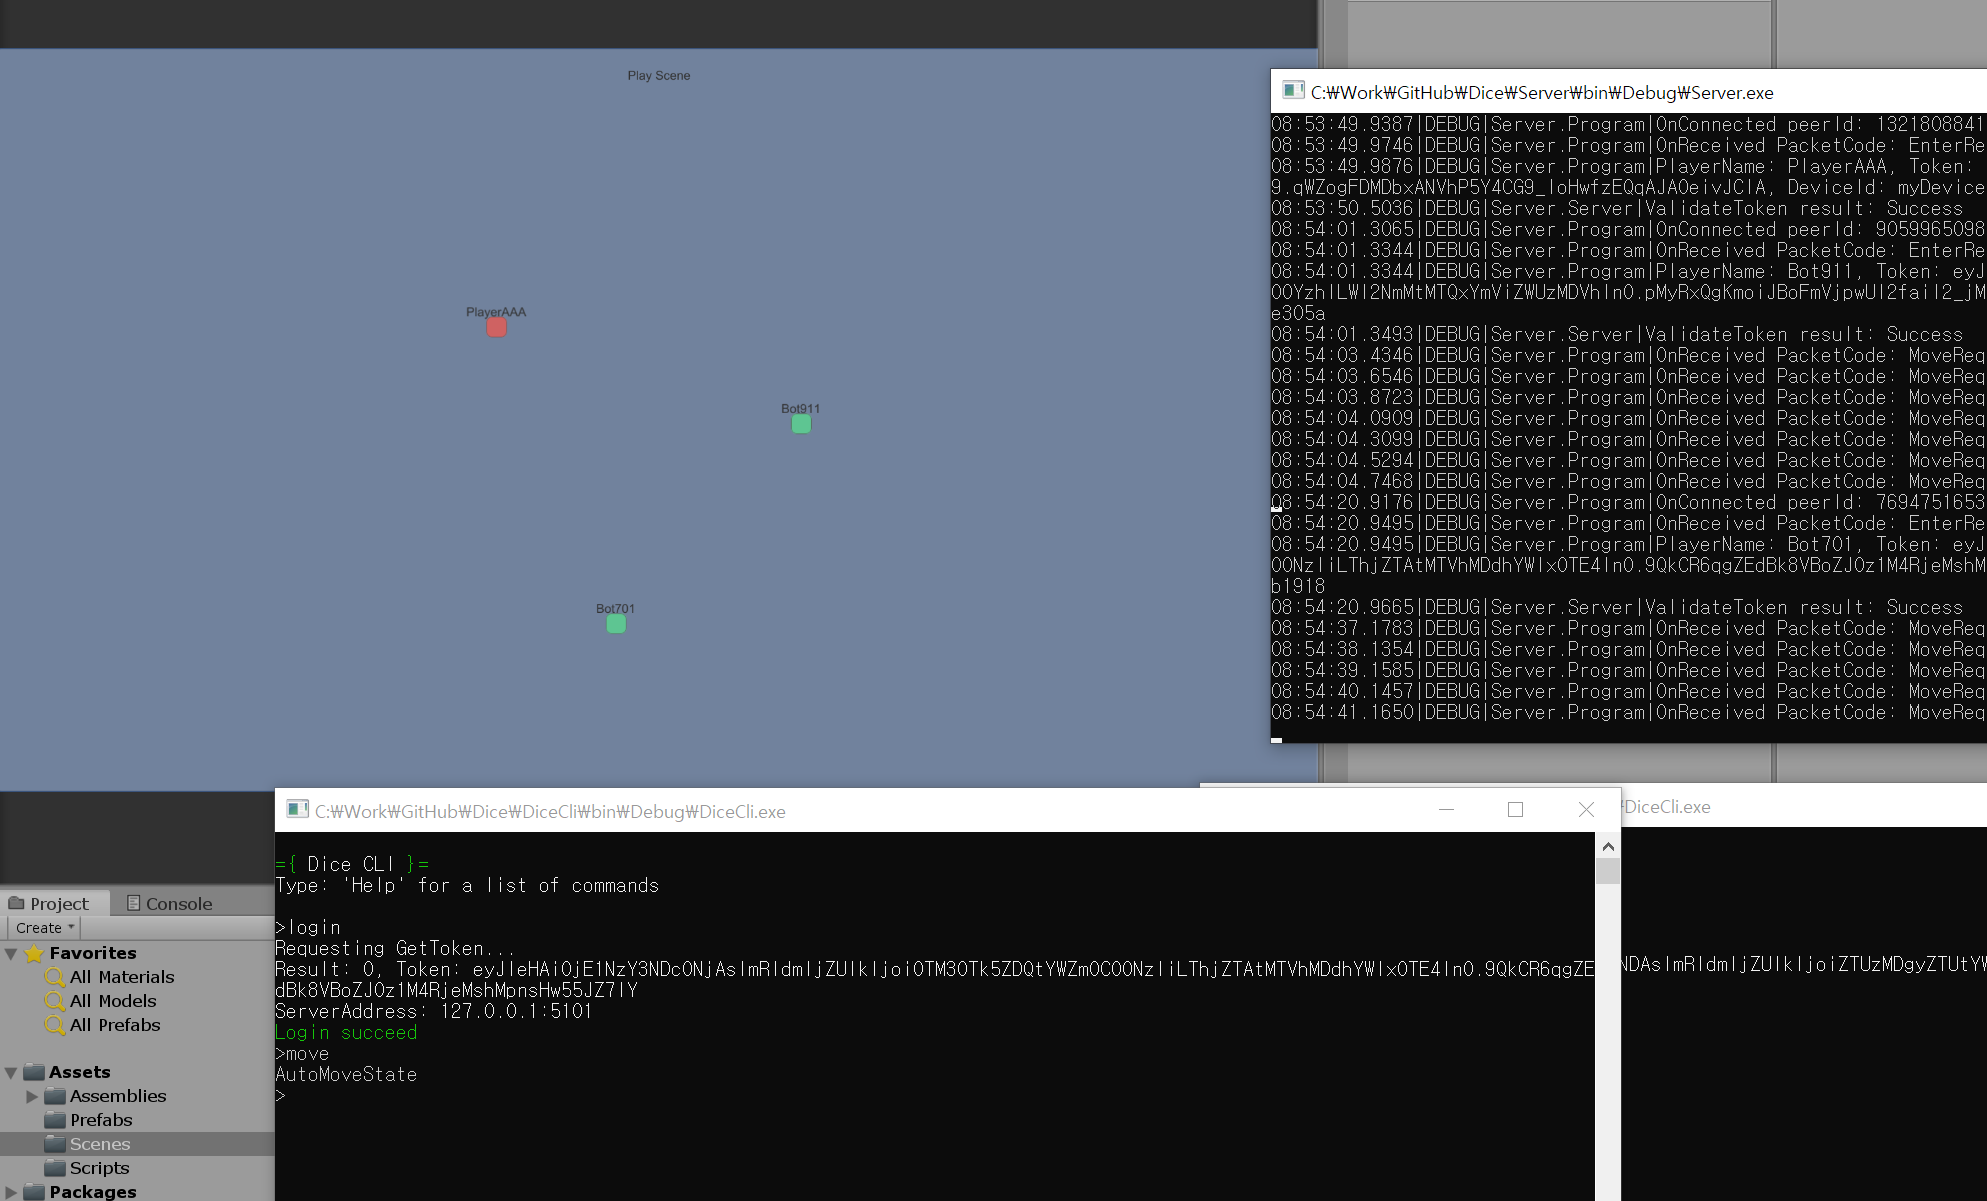1987x1201 pixels.
Task: Click the All Prefabs search icon
Action: [x=54, y=1025]
